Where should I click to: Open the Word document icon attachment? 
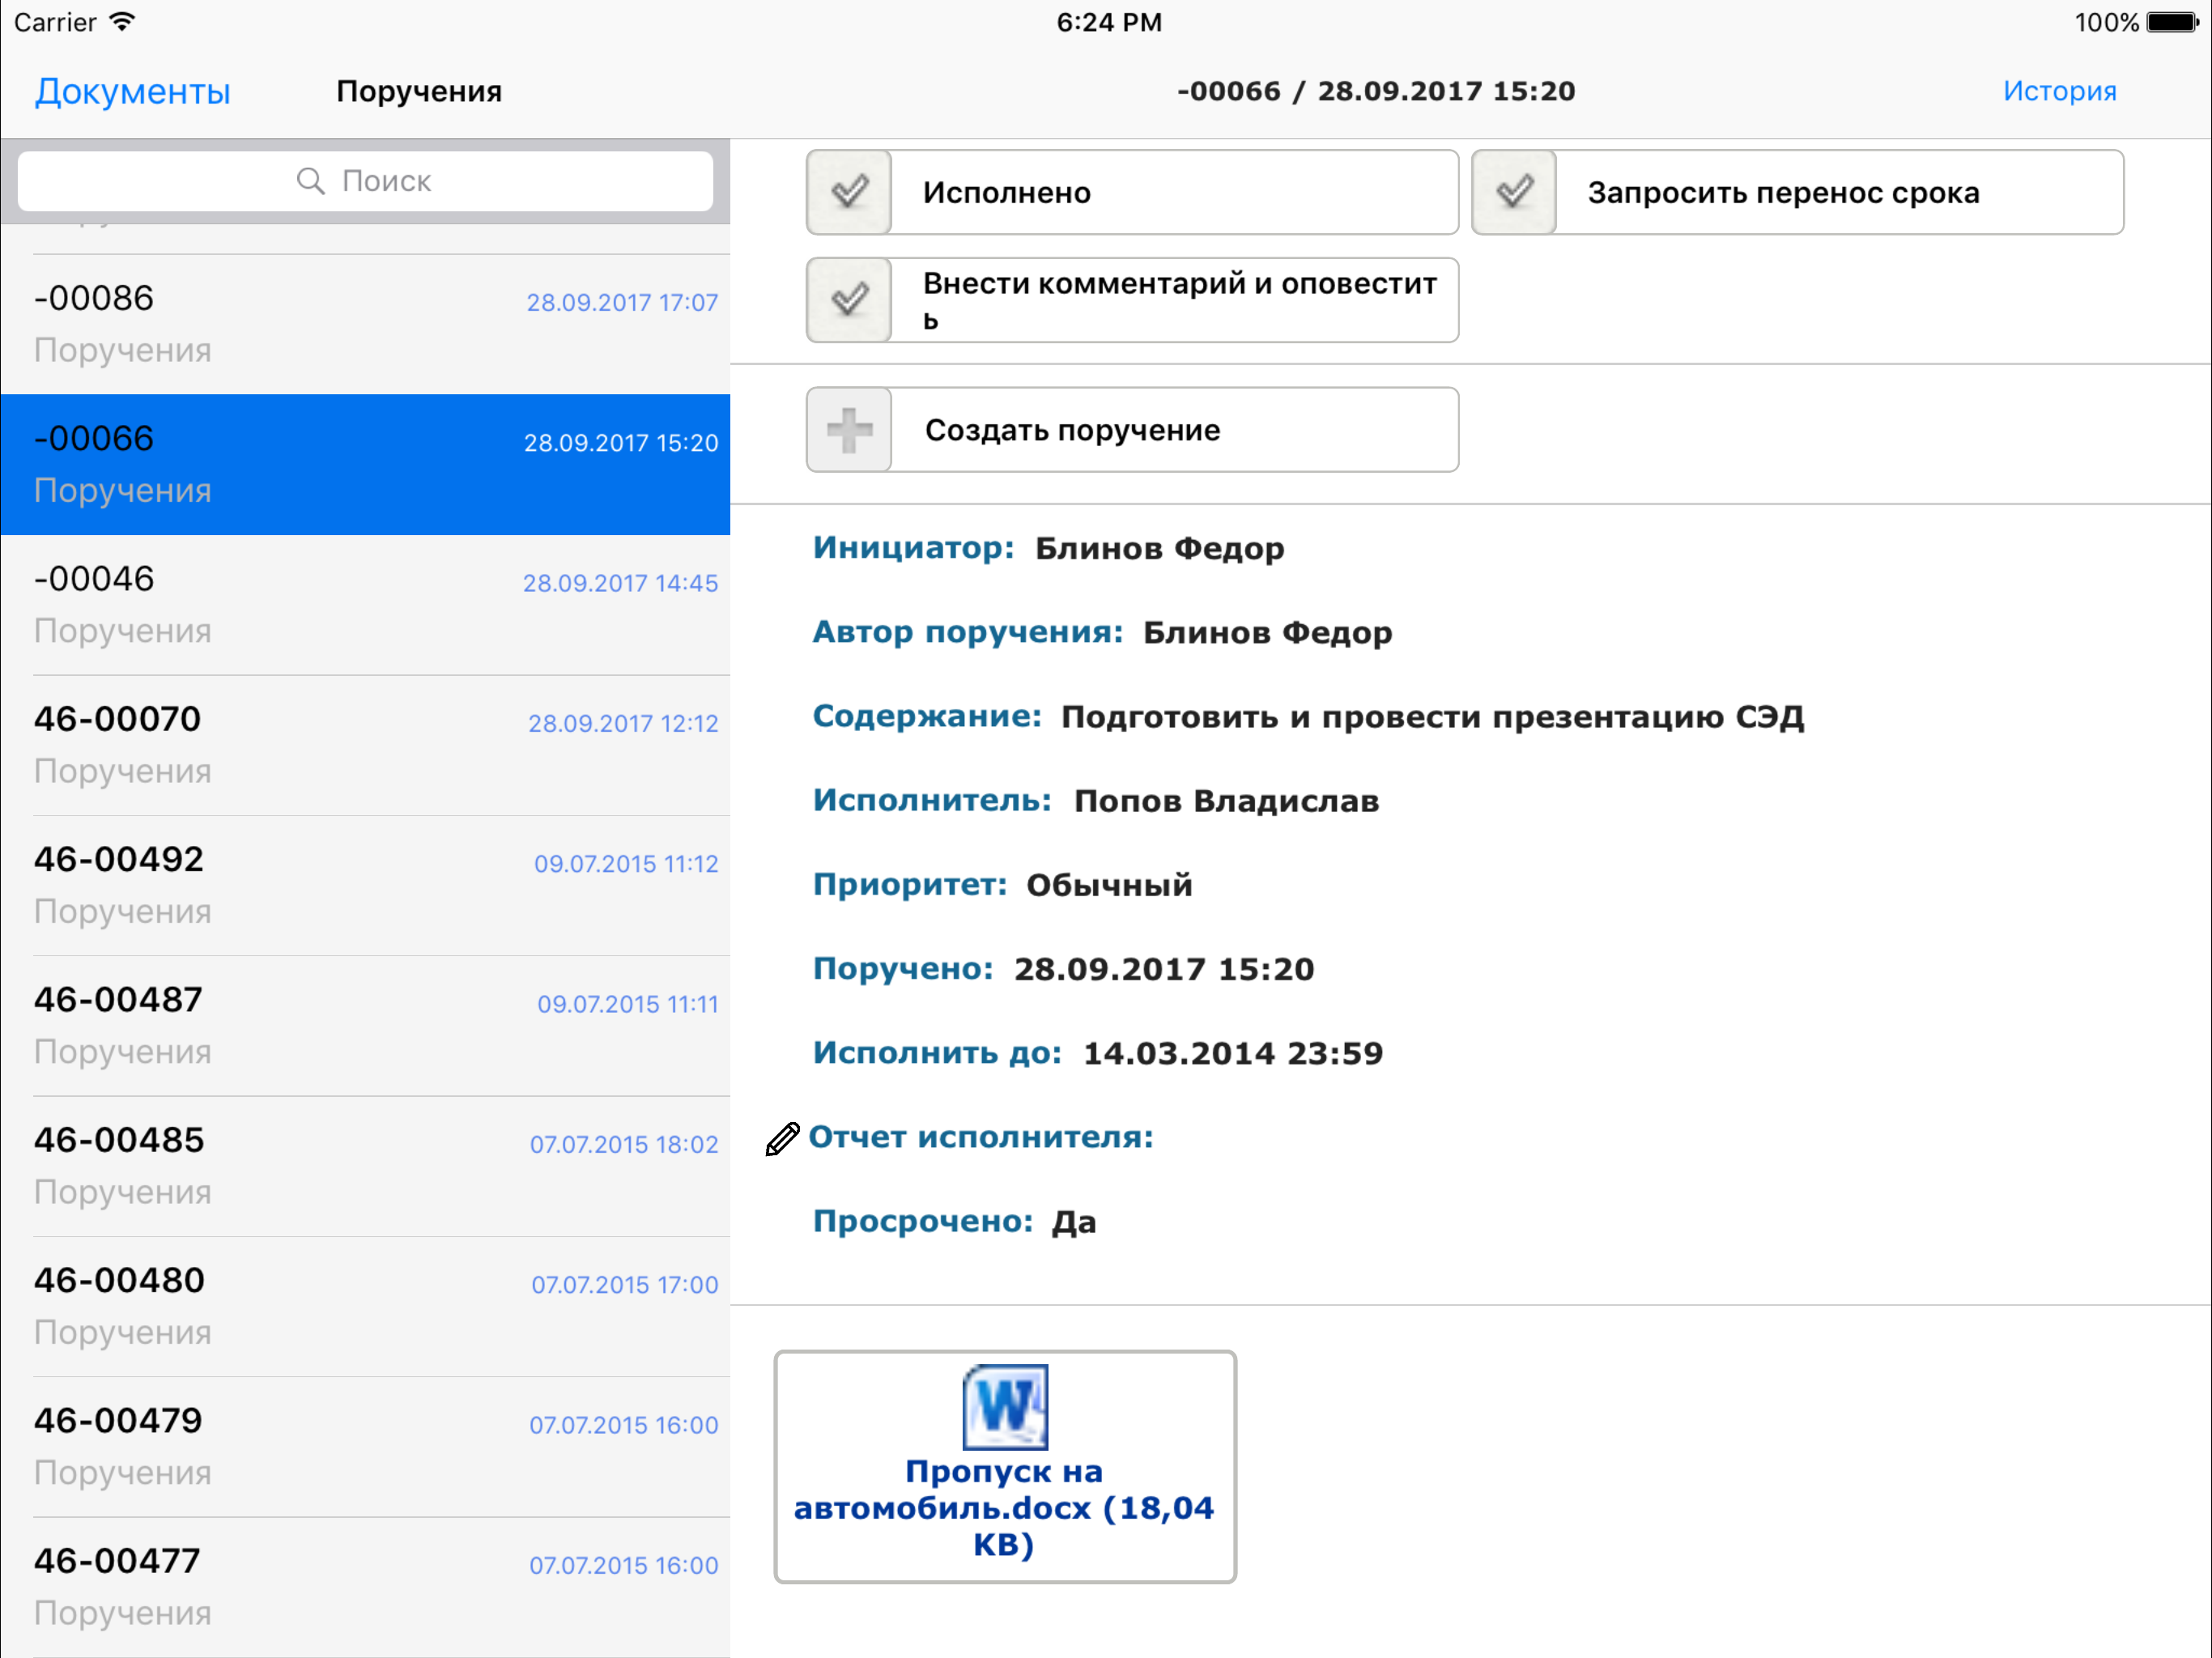pos(1005,1406)
